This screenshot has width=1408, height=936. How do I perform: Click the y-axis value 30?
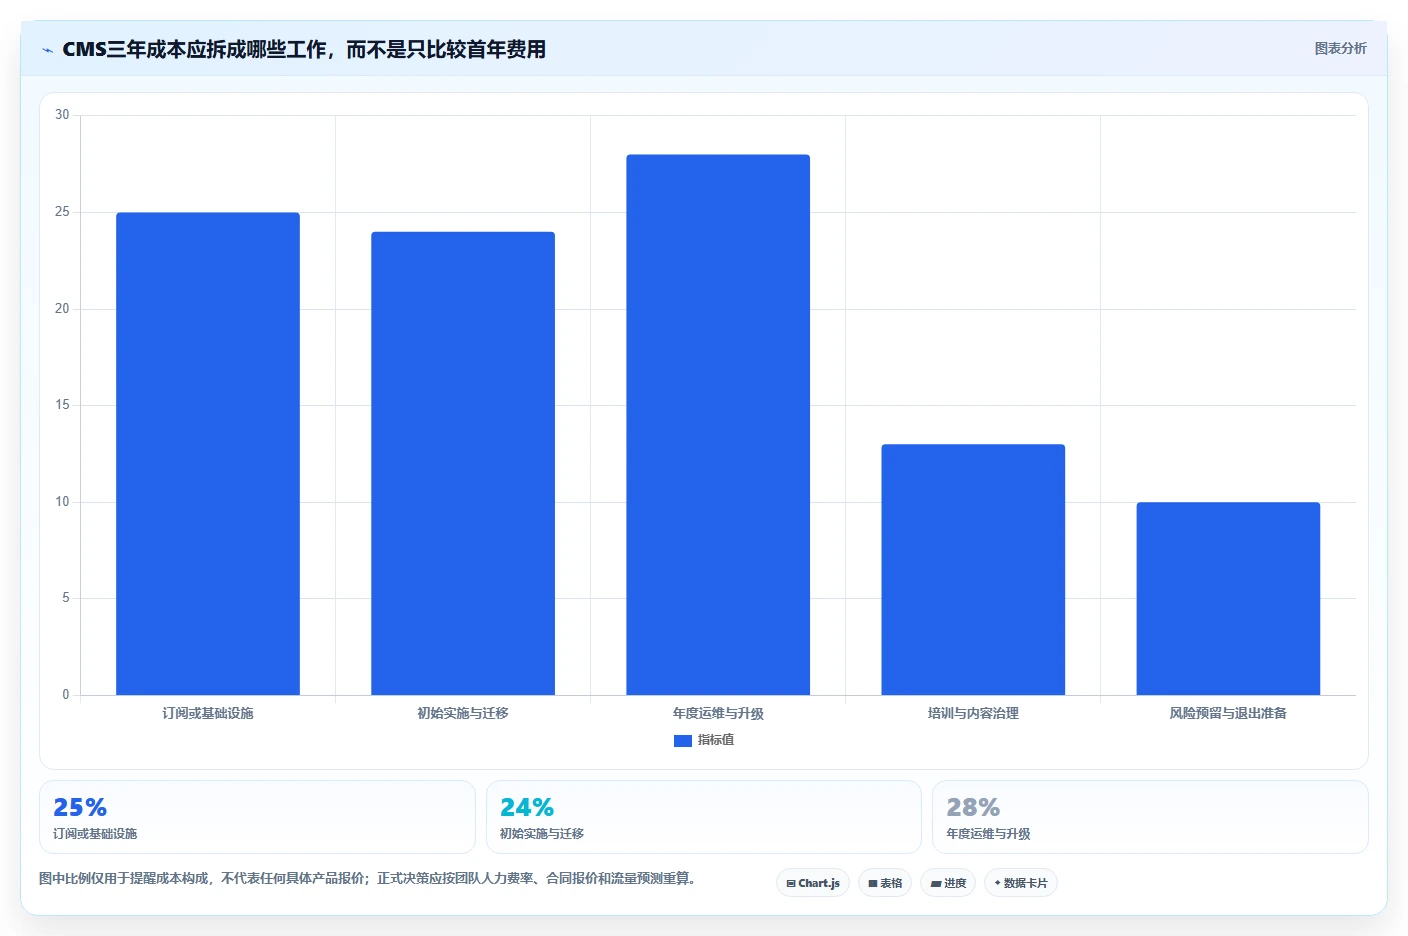click(62, 115)
